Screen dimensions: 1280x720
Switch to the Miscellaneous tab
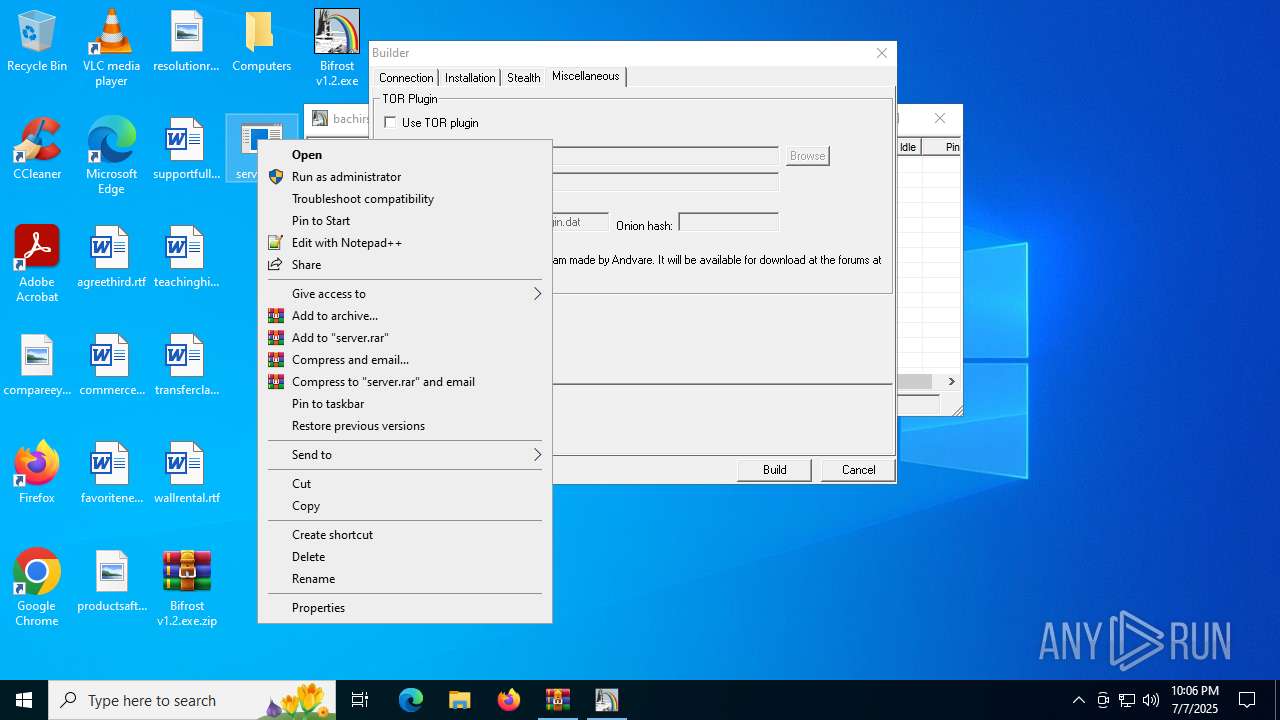586,76
